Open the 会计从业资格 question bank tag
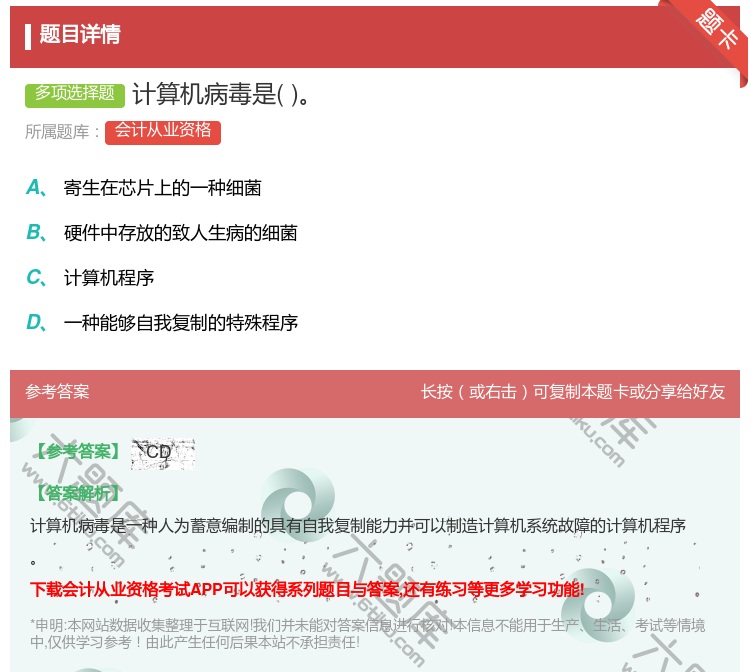 coord(163,132)
